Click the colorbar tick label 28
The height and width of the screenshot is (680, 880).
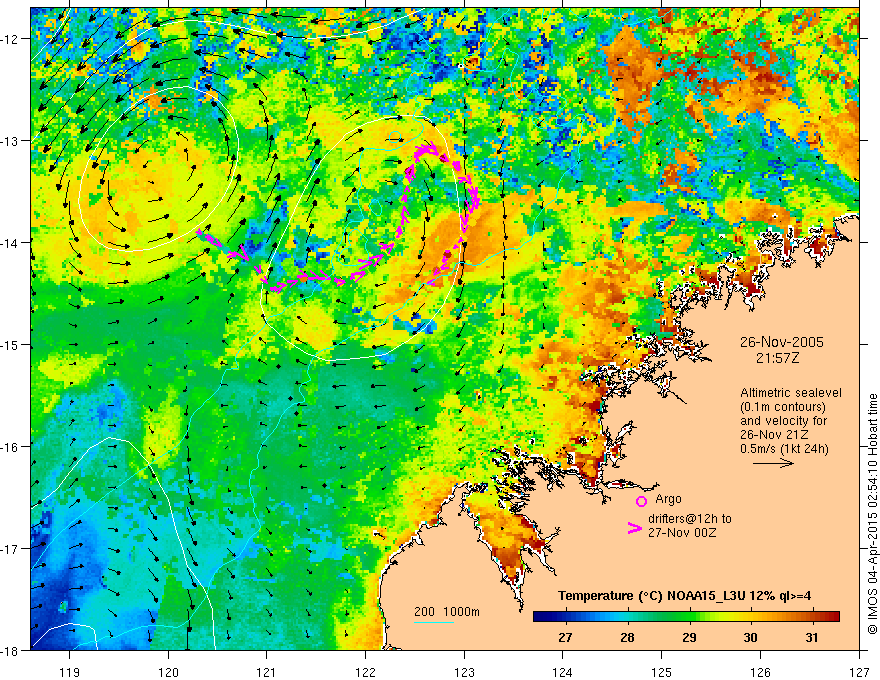tap(627, 637)
